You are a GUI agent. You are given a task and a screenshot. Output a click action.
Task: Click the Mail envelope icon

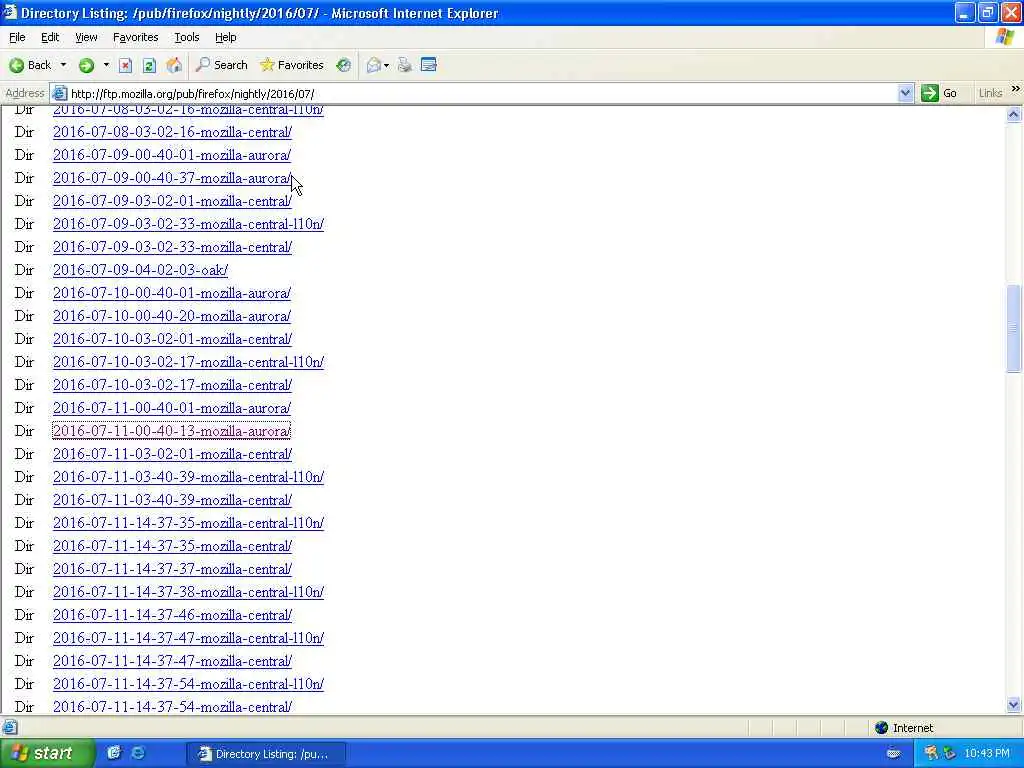click(x=374, y=65)
